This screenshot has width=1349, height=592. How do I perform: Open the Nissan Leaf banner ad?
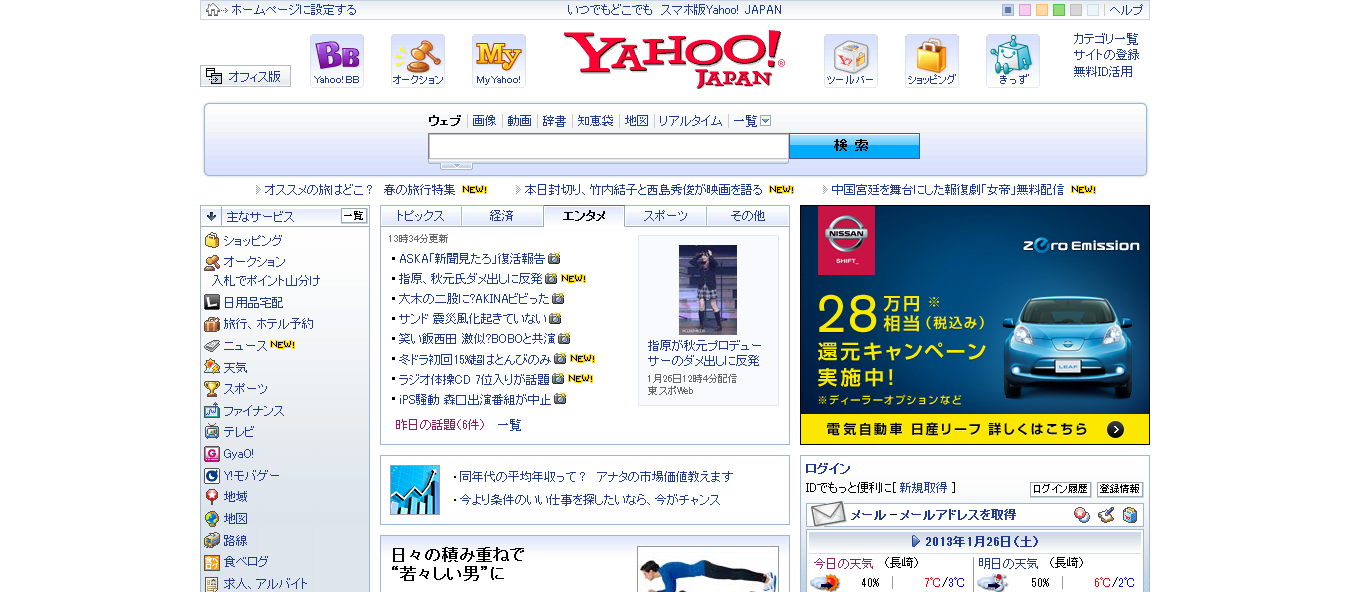pyautogui.click(x=975, y=325)
